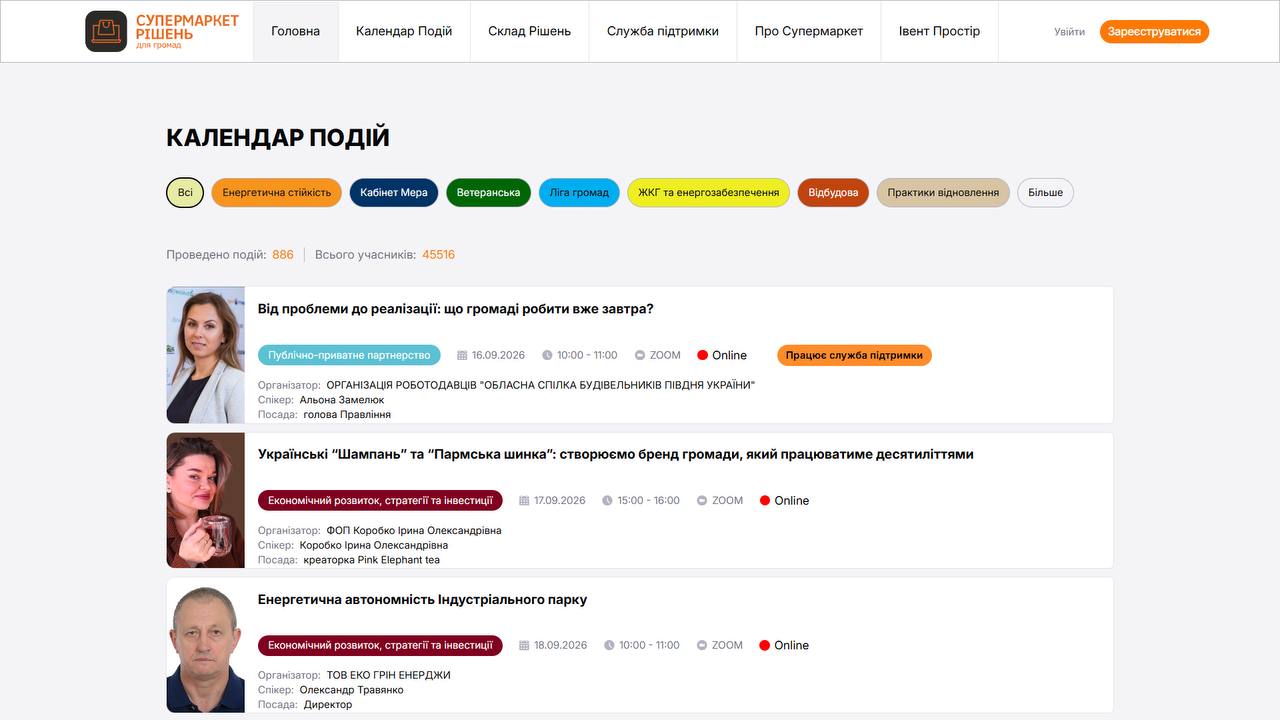Click the Публічно-приватне партнерство tag

click(x=349, y=355)
